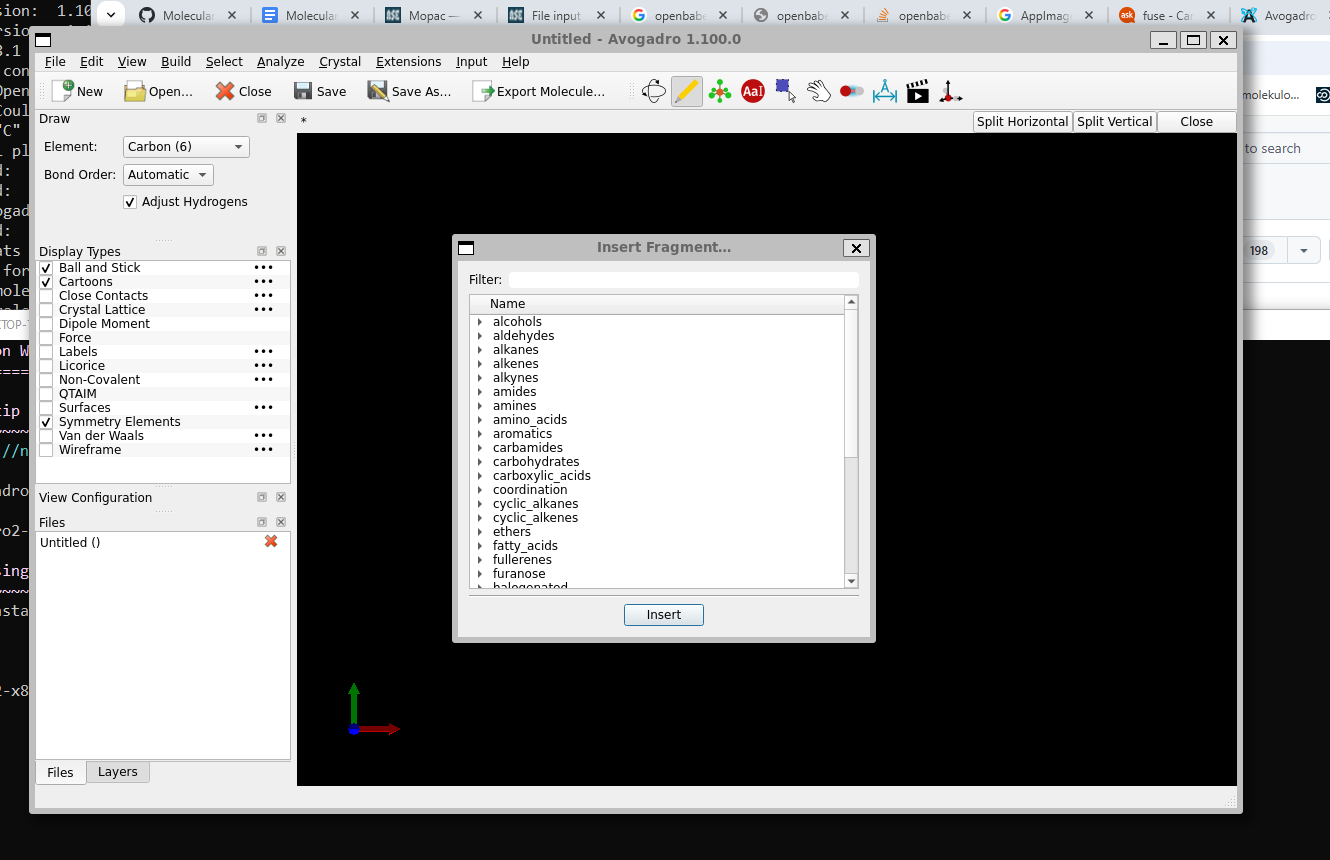Select the Selection rectangle tool

(x=786, y=91)
